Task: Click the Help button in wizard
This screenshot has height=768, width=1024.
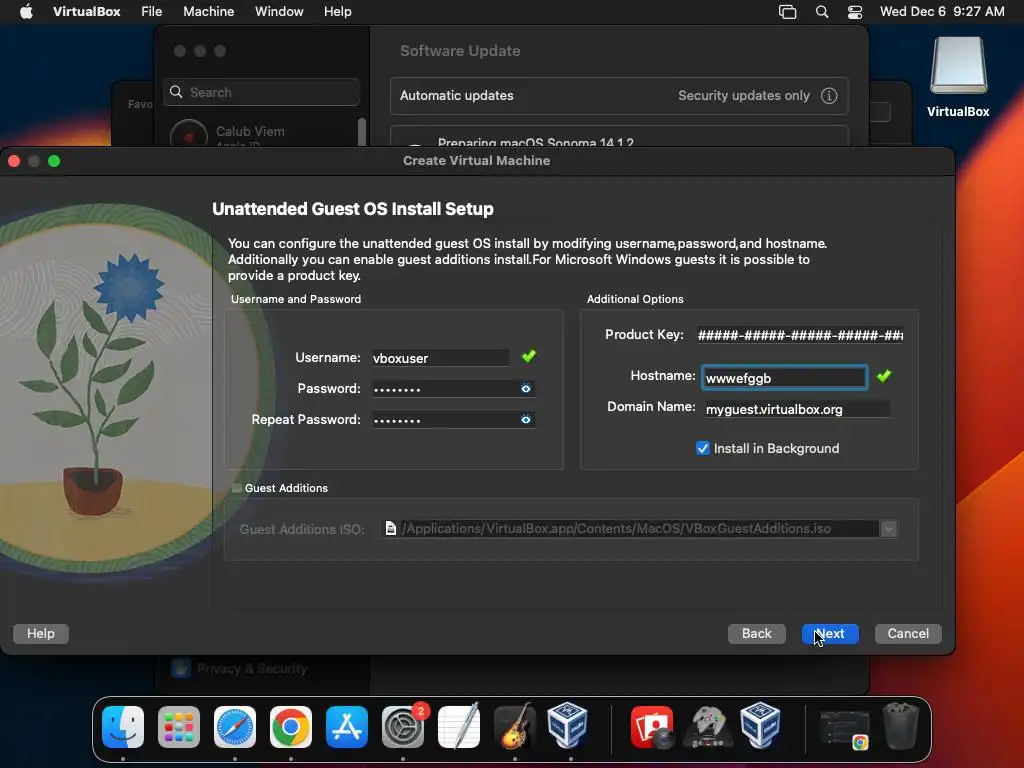Action: [40, 633]
